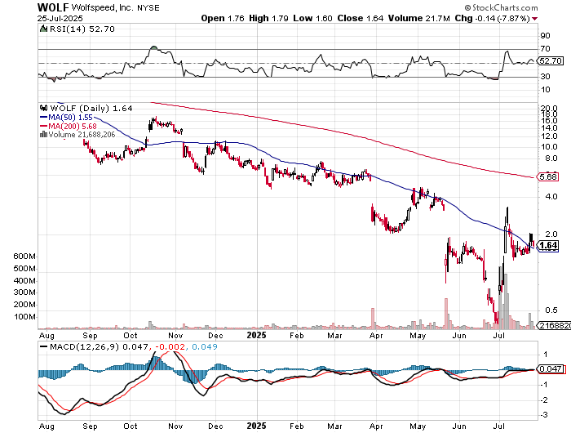Image resolution: width=571 pixels, height=433 pixels.
Task: Click the Volume 21.7M value in the header
Action: pos(419,18)
